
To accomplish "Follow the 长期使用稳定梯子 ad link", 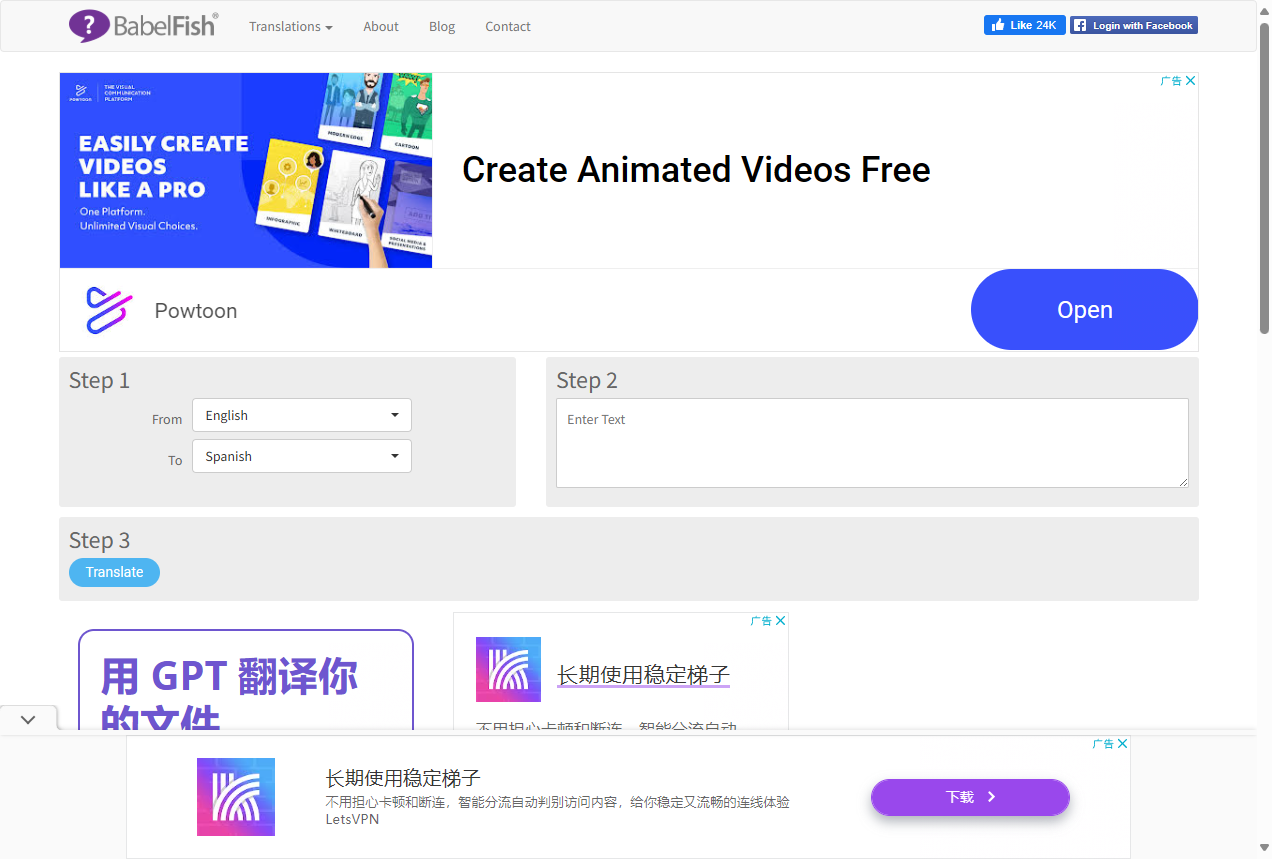I will (643, 675).
